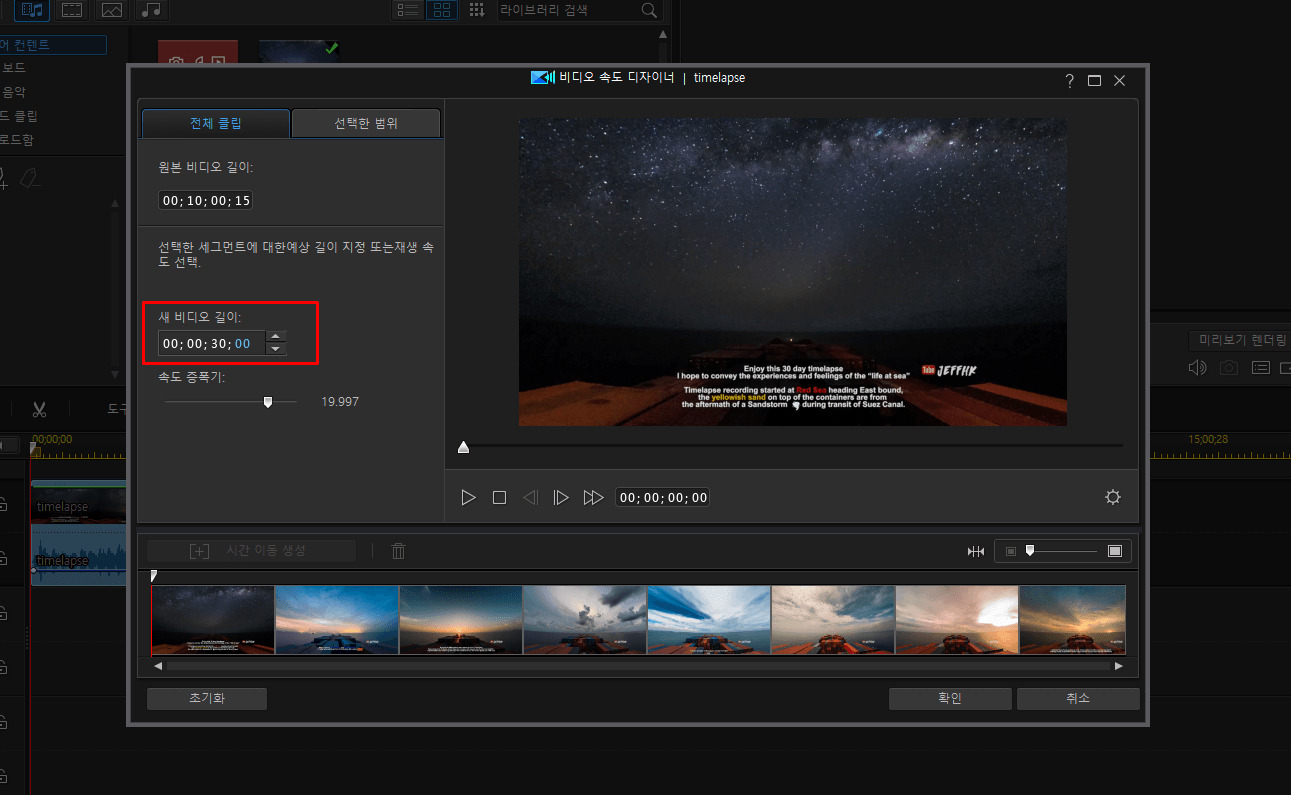The image size is (1291, 795).
Task: Fast forward the preview
Action: 593,497
